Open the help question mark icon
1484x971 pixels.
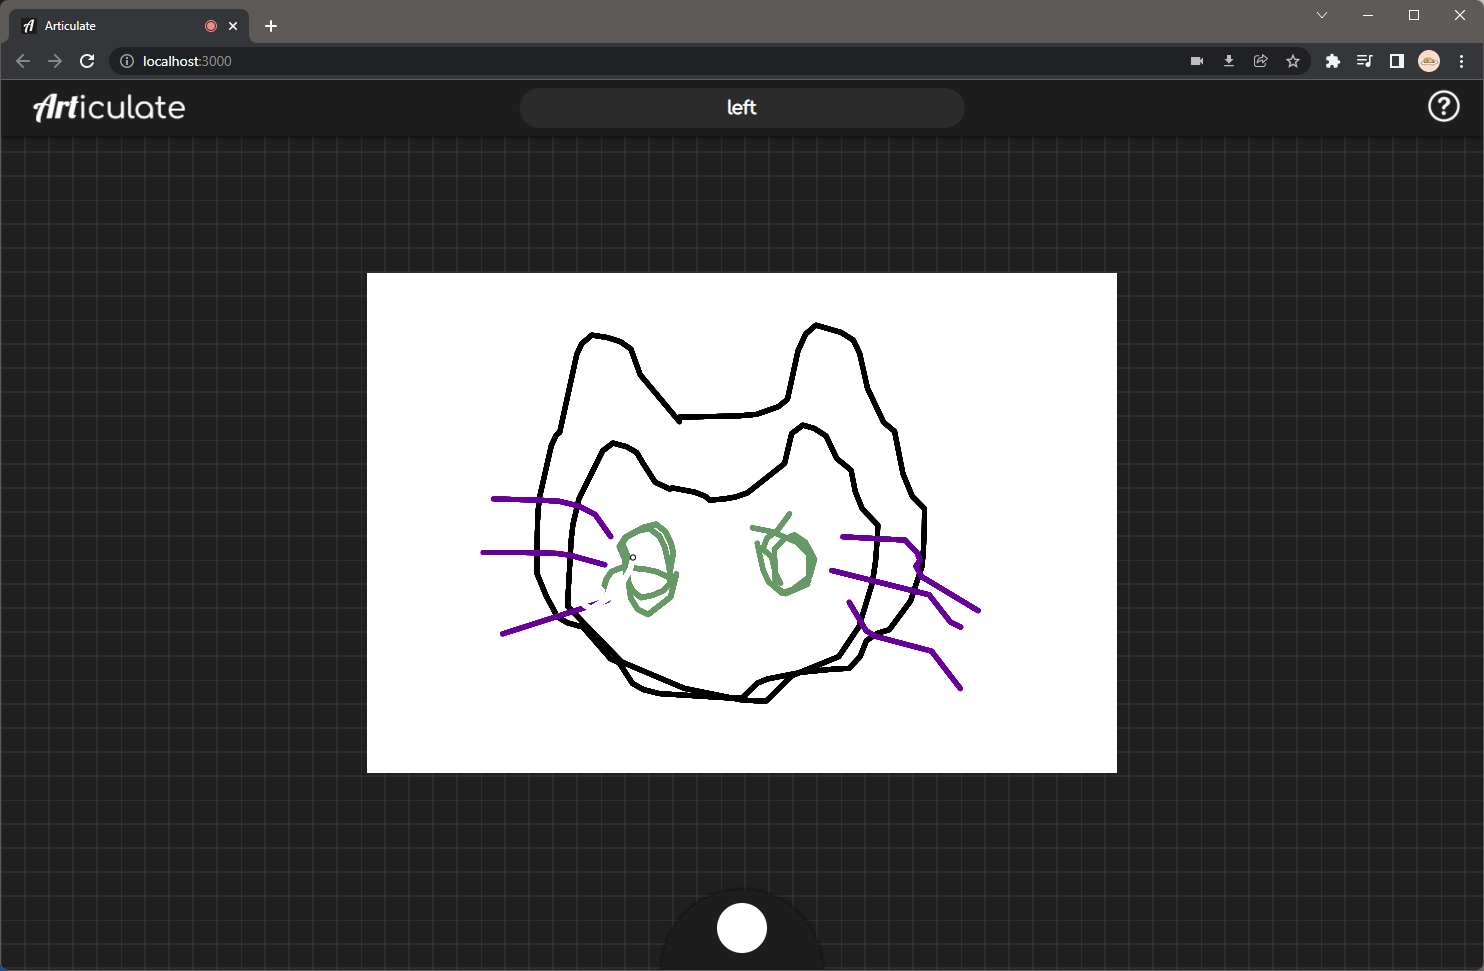click(1443, 106)
